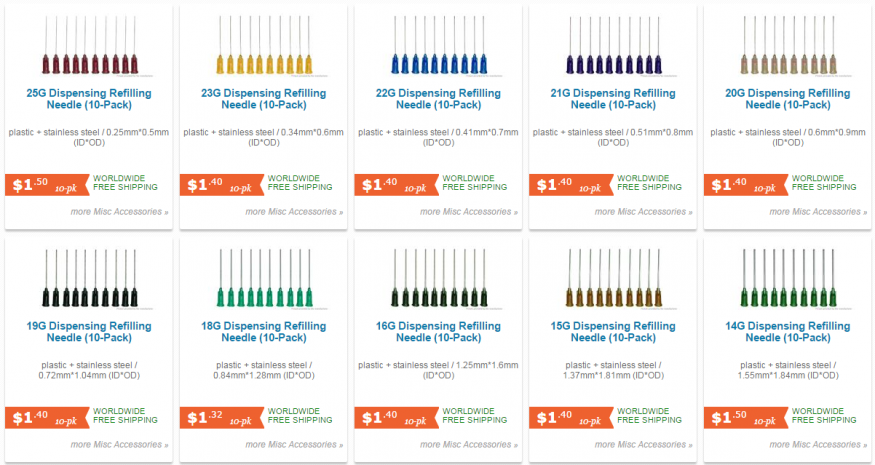Screen dimensions: 875x465
Task: Select the $1.32 price tag on 18G needle
Action: 222,418
